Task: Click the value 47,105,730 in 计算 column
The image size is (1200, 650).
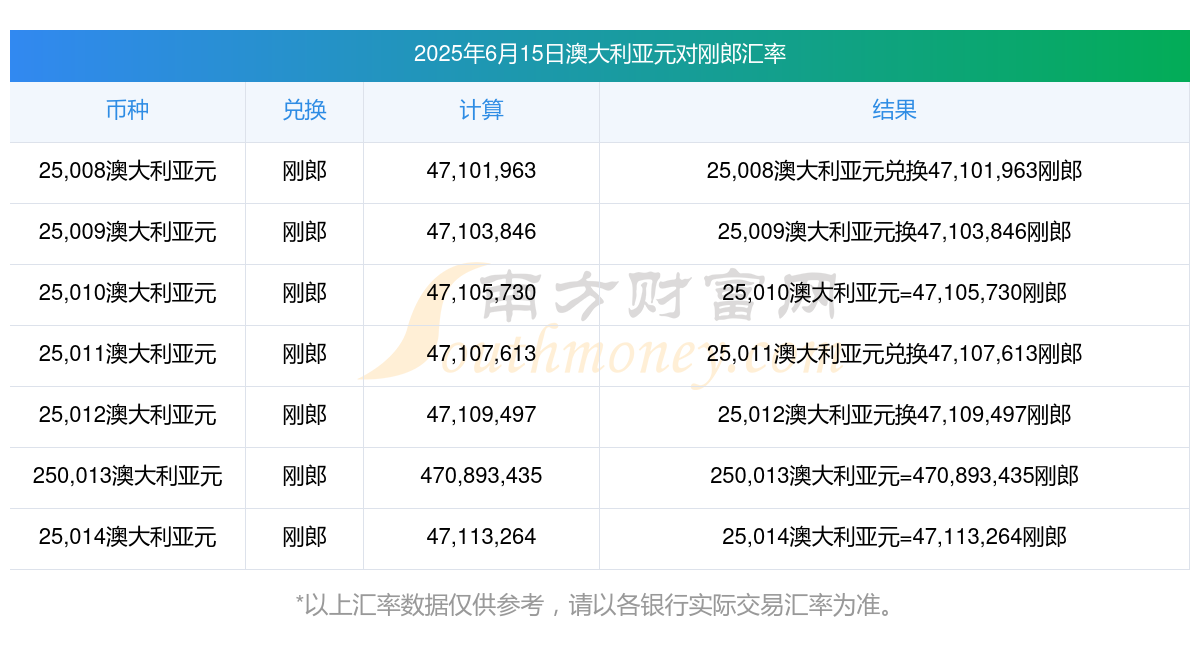Action: tap(481, 293)
